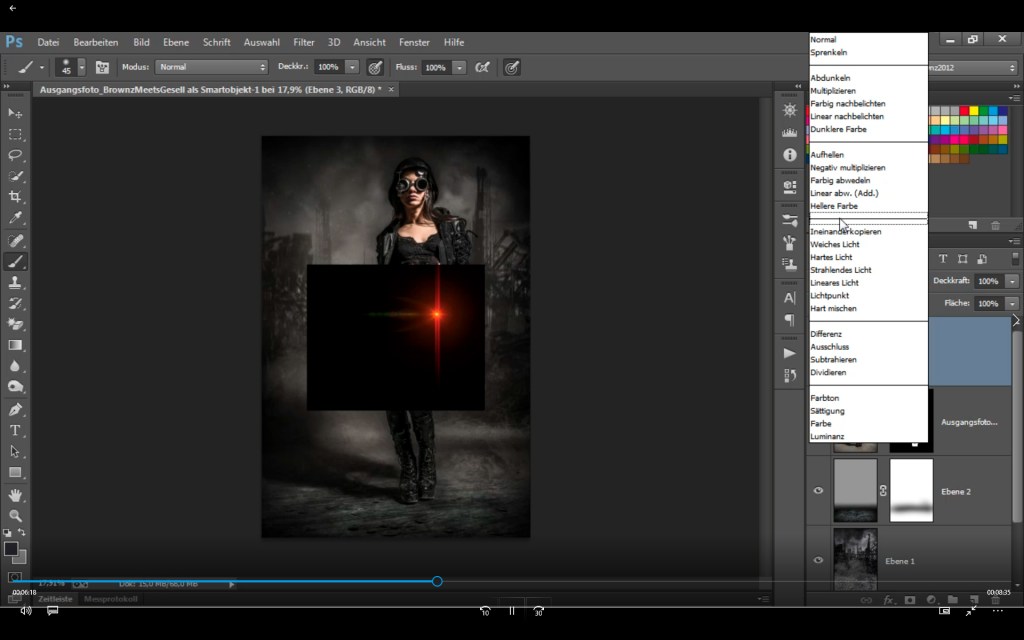Hide the Ebene 2 layer
This screenshot has width=1024, height=640.
pos(818,490)
